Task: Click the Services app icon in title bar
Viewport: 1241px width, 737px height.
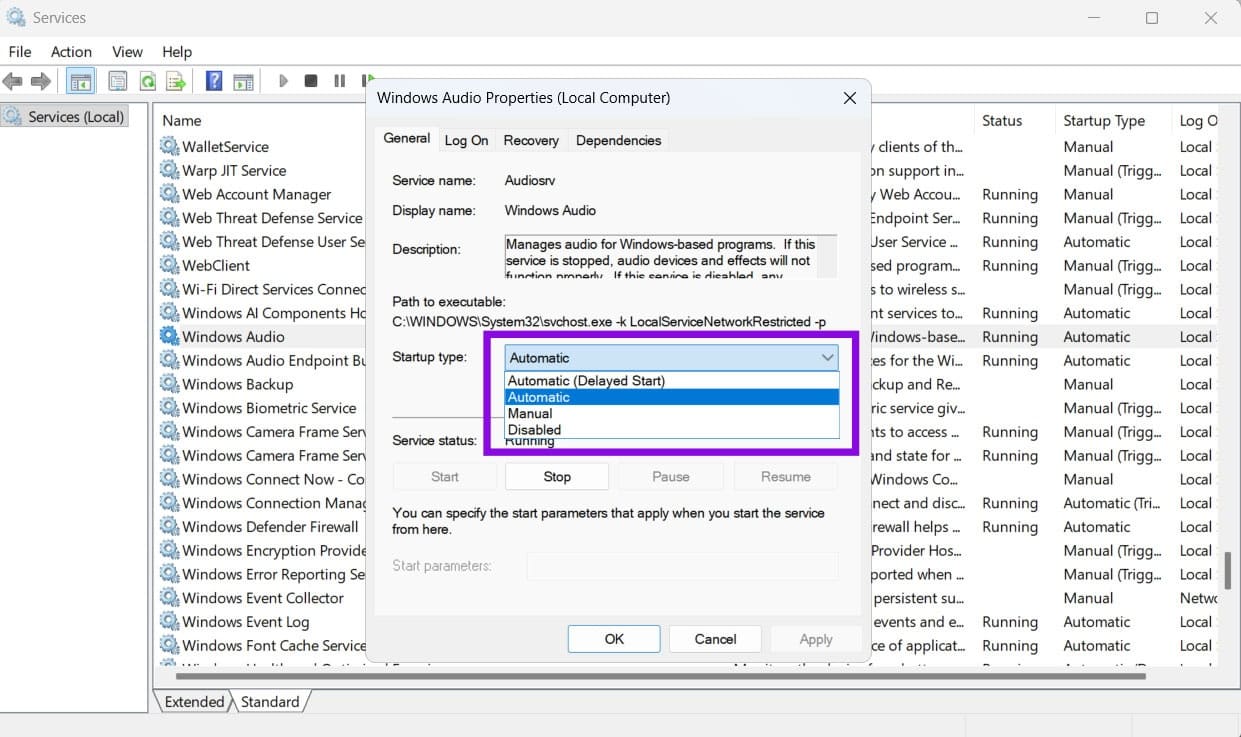Action: [16, 17]
